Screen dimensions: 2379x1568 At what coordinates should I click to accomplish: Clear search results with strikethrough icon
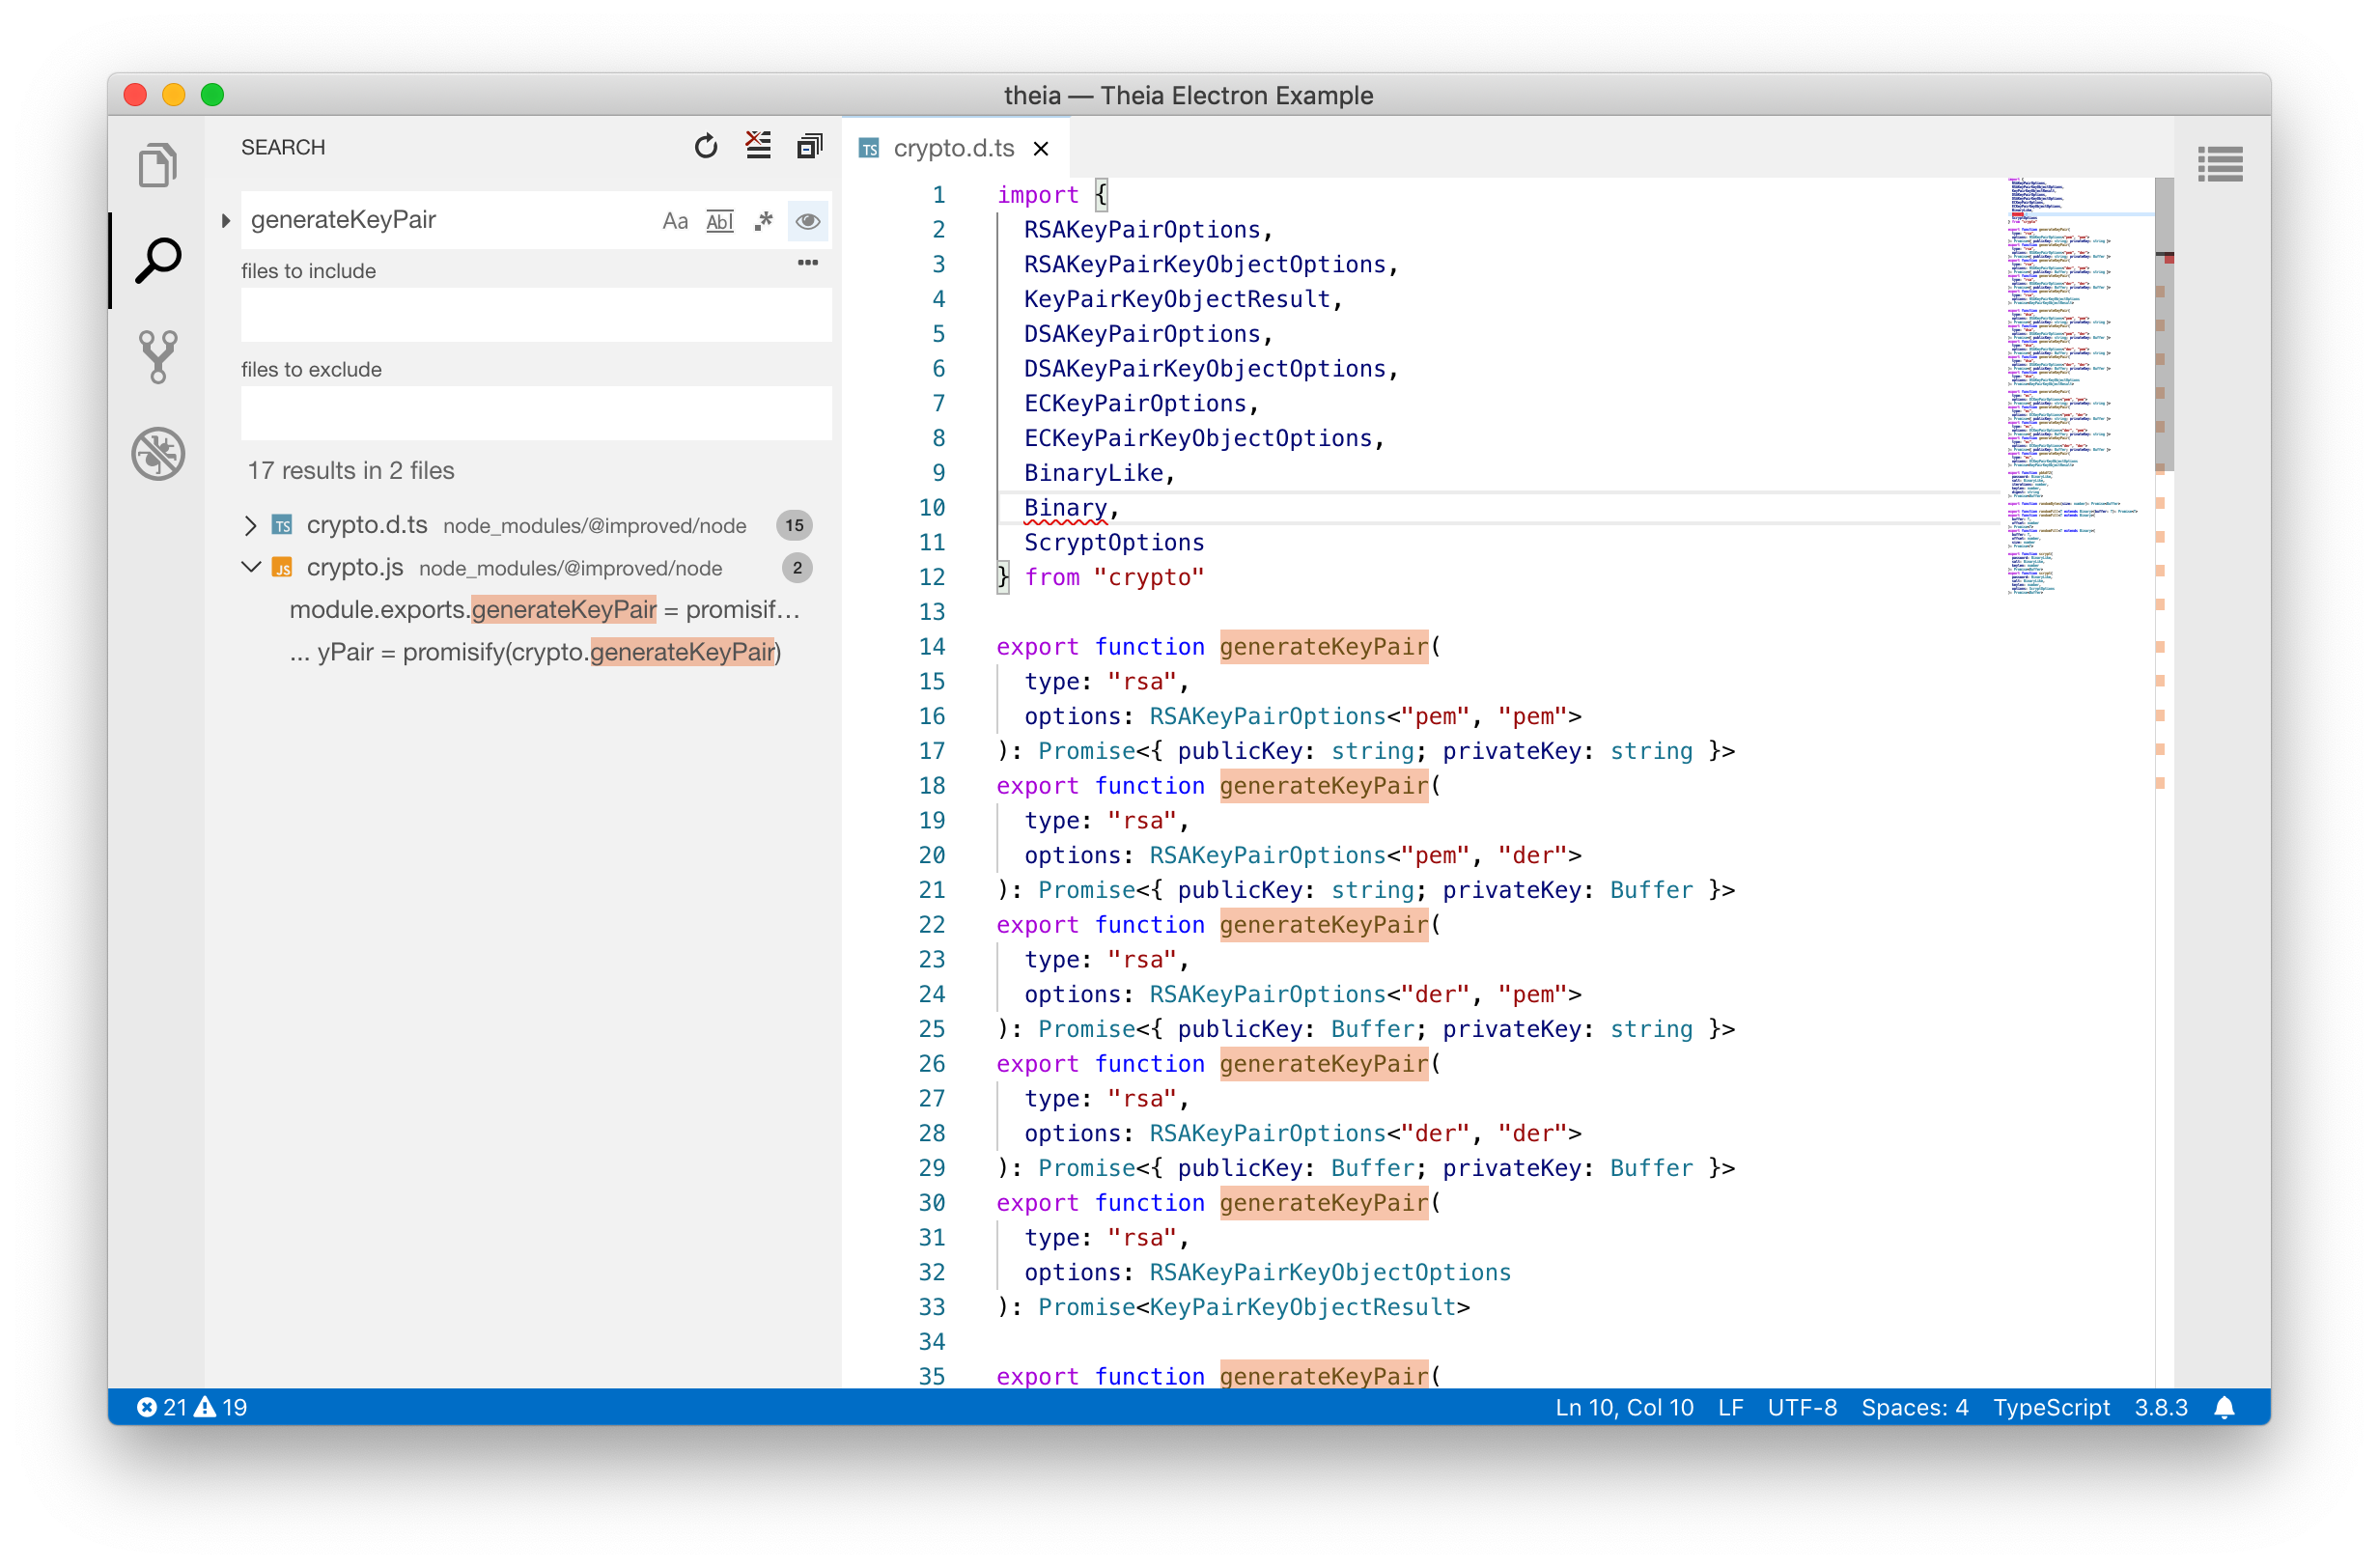758,146
